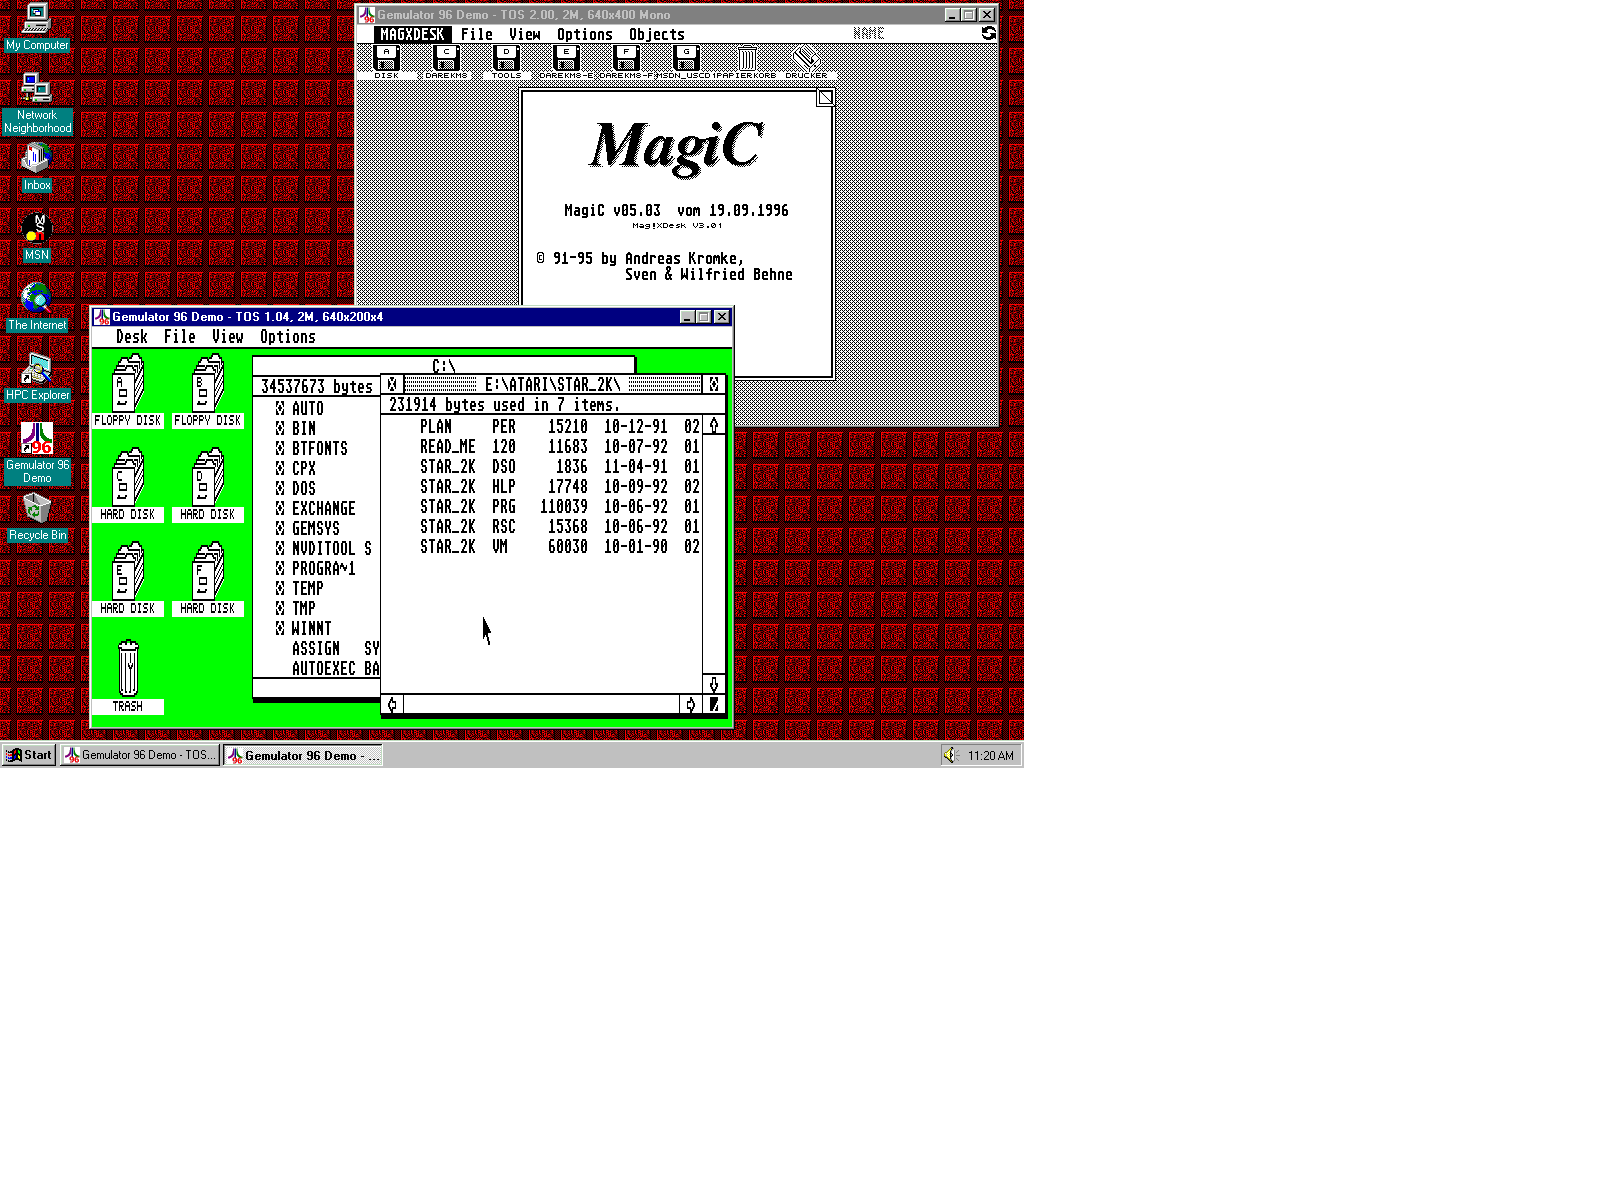The height and width of the screenshot is (1200, 1600).
Task: Click the volume icon in system tray
Action: (950, 755)
